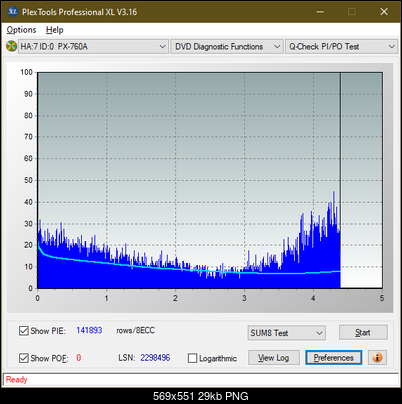The height and width of the screenshot is (404, 402).
Task: Toggle the Show POF checkbox
Action: 23,358
